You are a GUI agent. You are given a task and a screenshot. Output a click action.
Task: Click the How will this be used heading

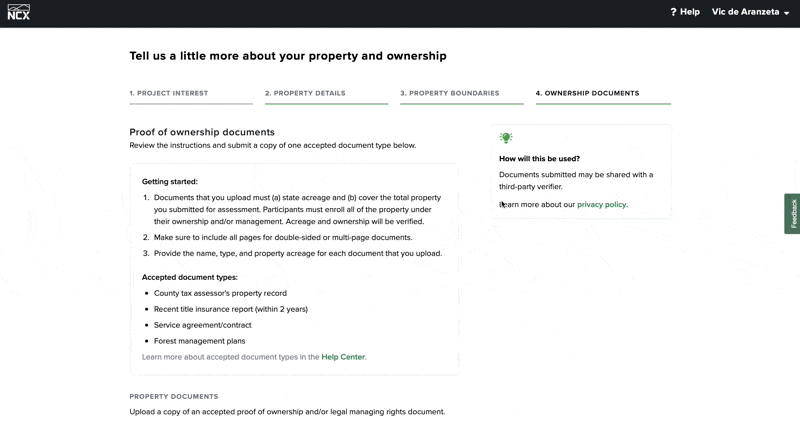(x=539, y=159)
